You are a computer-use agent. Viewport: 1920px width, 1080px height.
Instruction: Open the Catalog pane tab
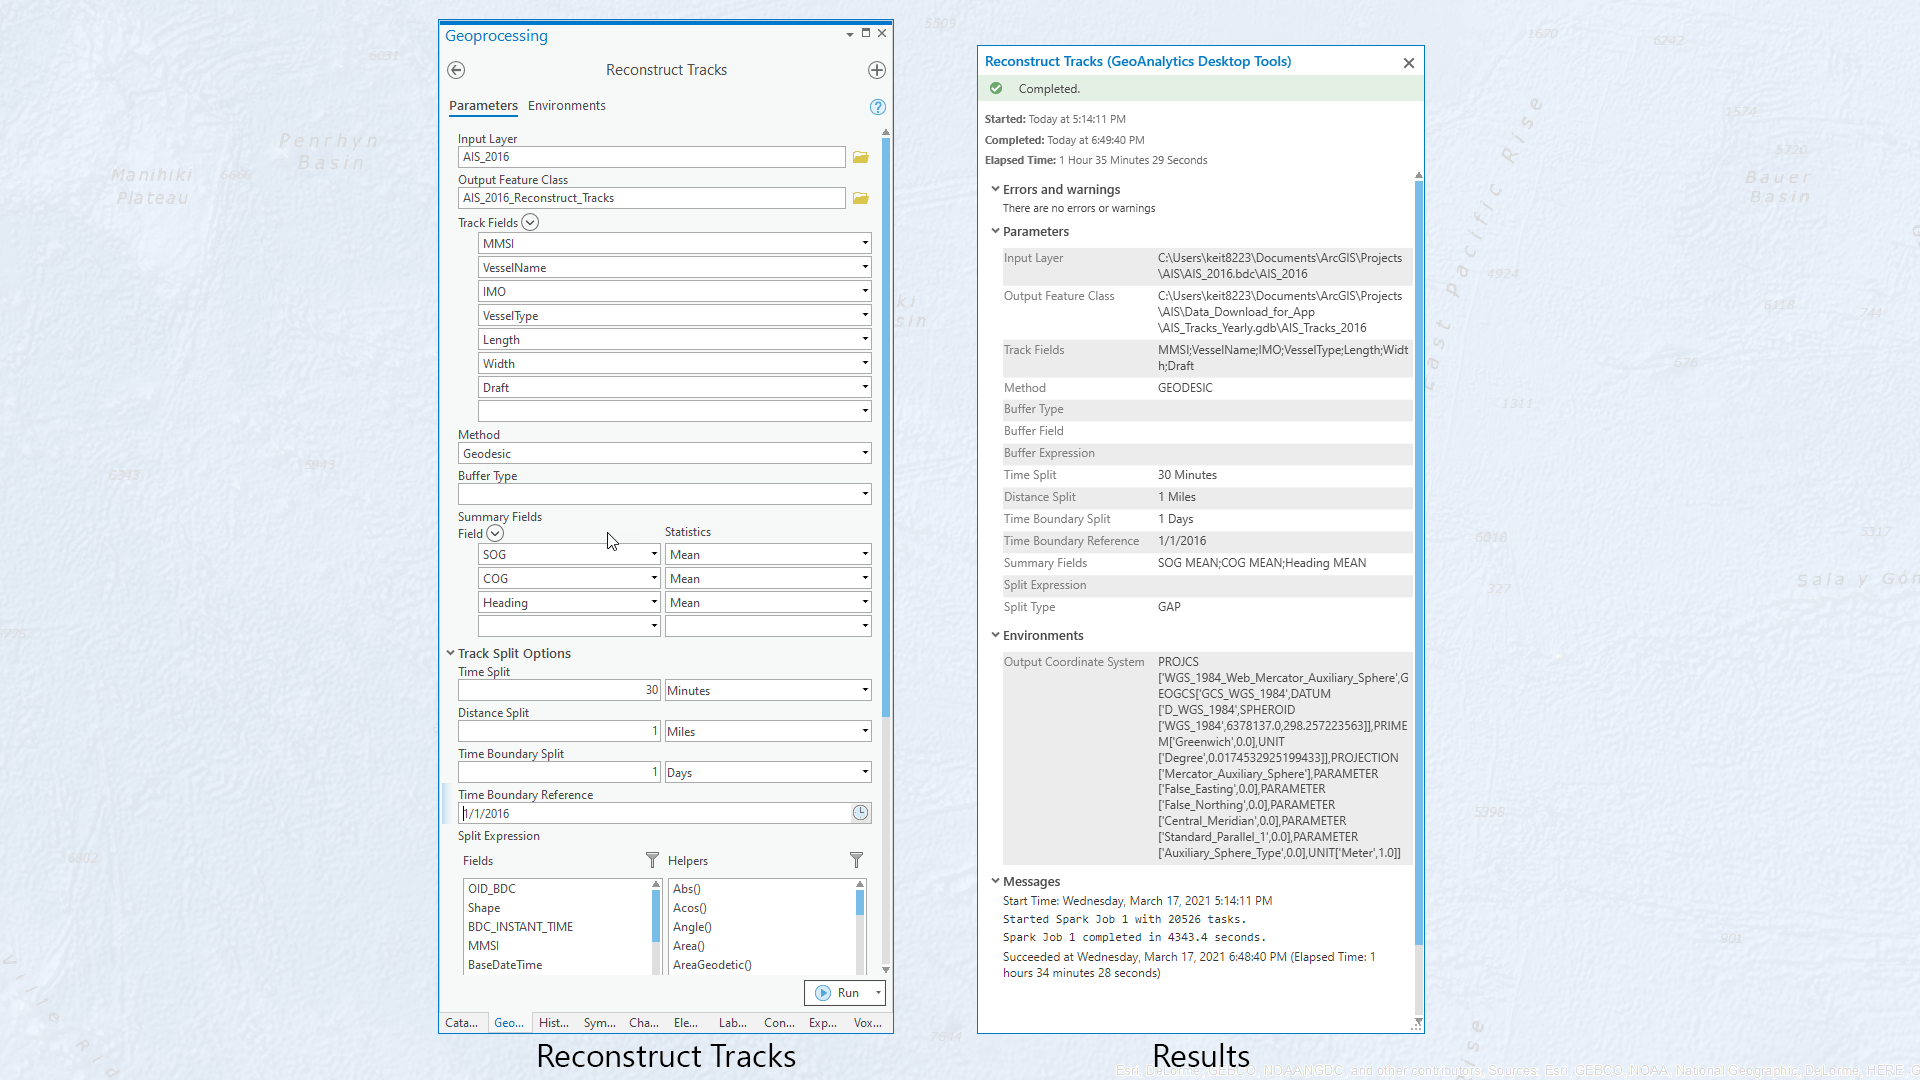461,1023
